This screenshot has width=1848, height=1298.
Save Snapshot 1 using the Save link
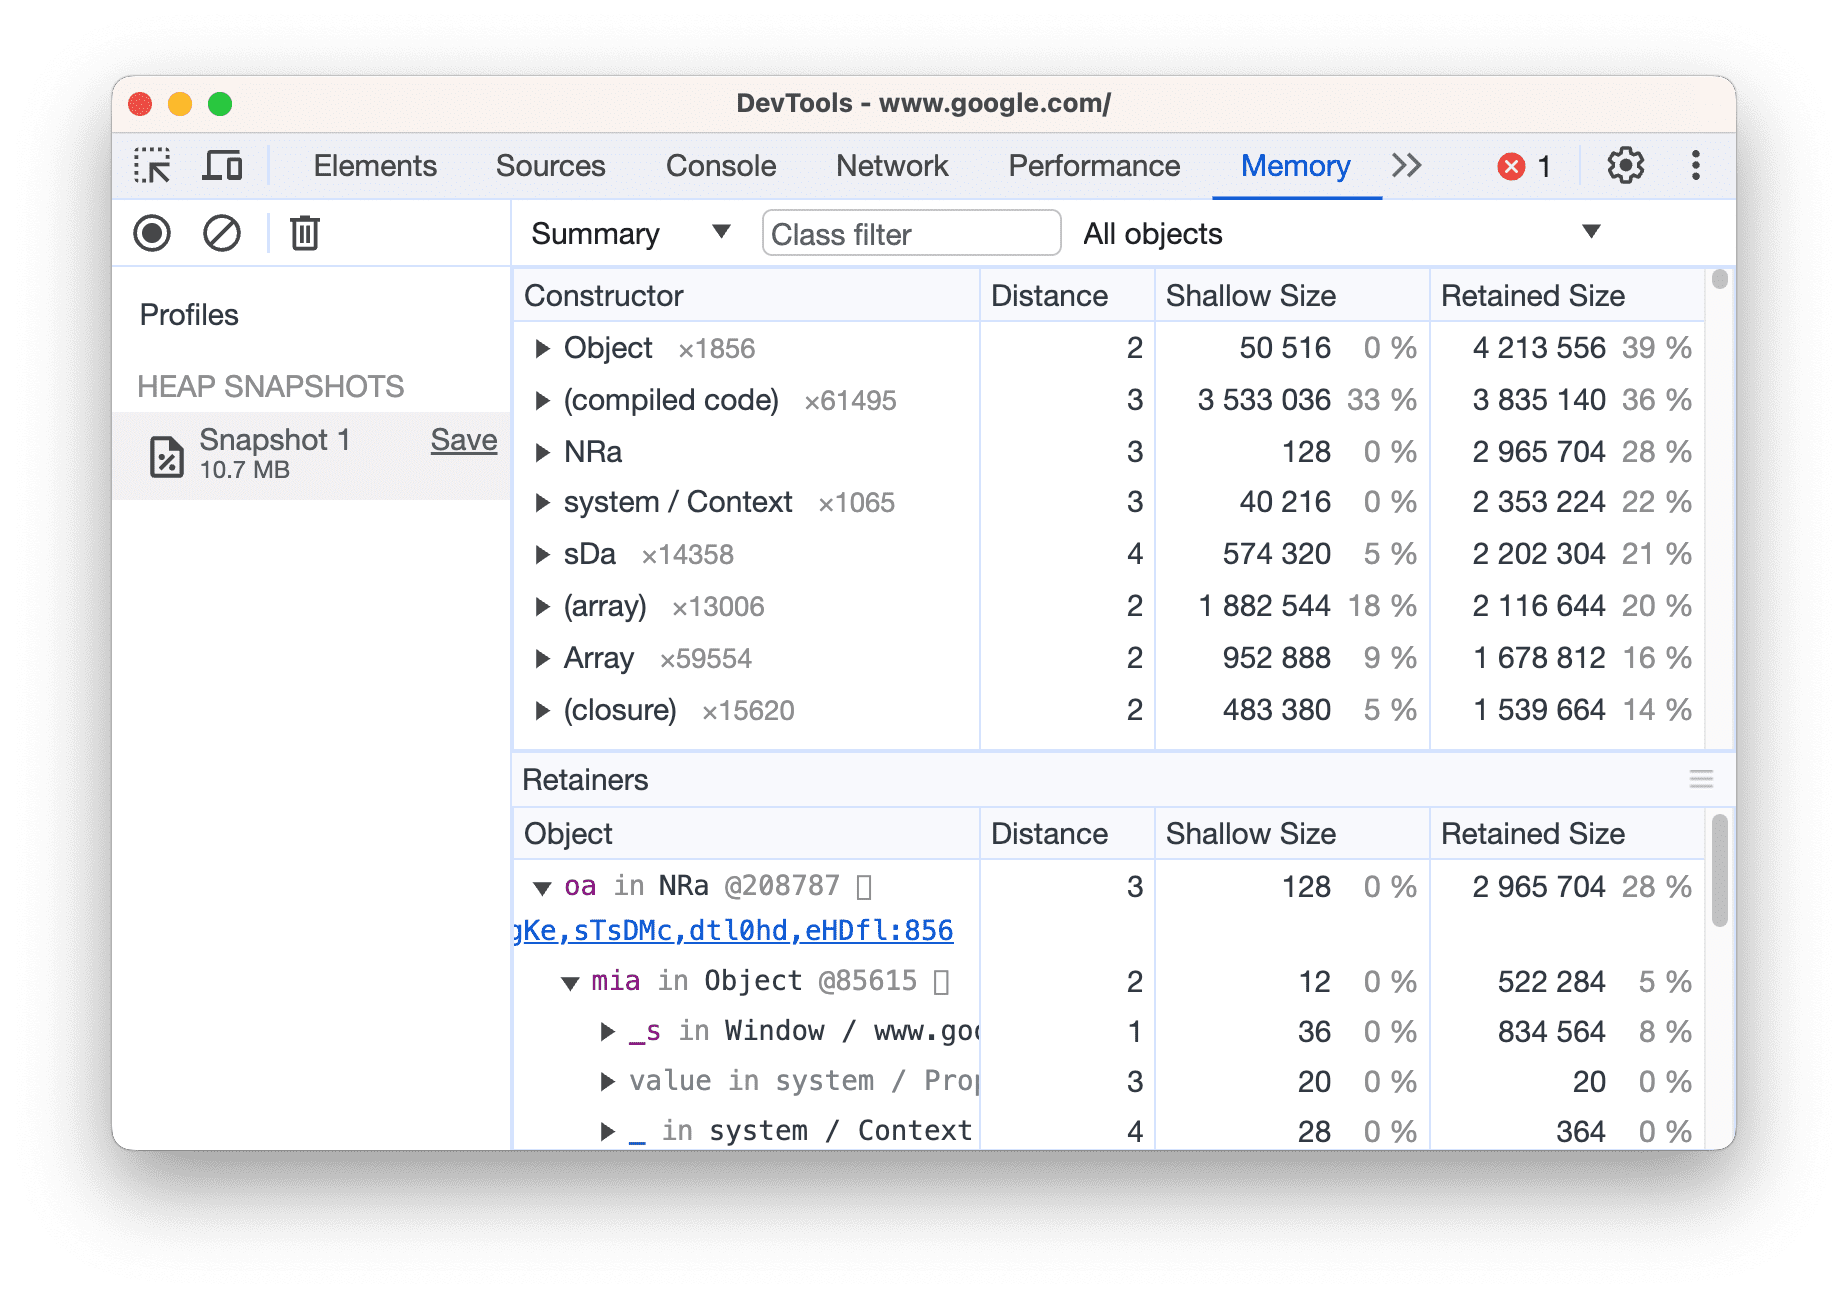coord(463,439)
